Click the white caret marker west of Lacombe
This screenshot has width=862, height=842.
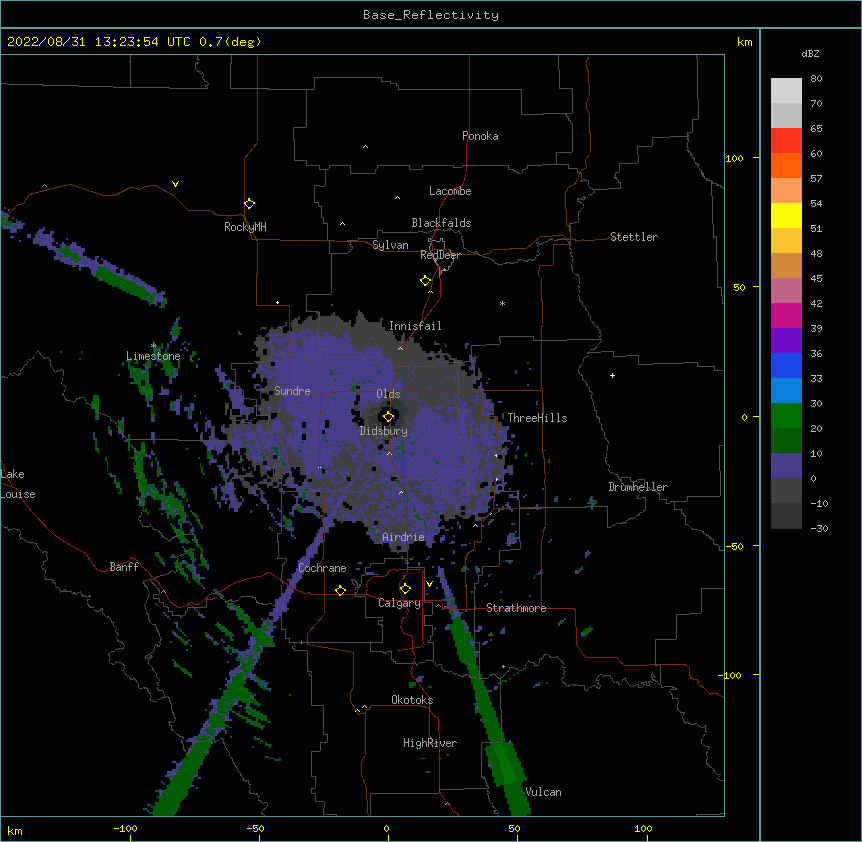pyautogui.click(x=397, y=198)
